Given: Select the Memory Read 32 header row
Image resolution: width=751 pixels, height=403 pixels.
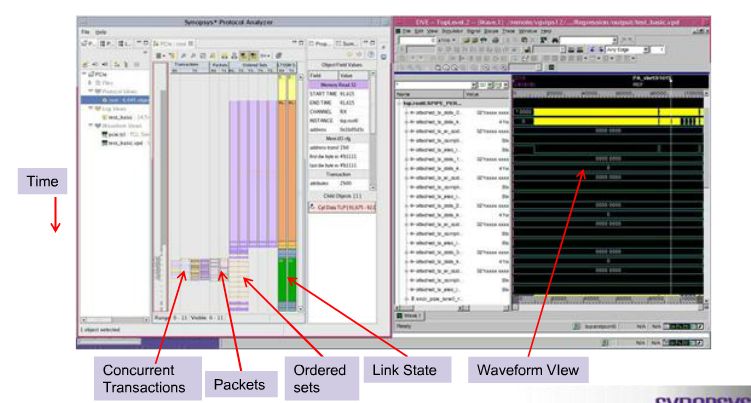Looking at the screenshot, I should 339,85.
